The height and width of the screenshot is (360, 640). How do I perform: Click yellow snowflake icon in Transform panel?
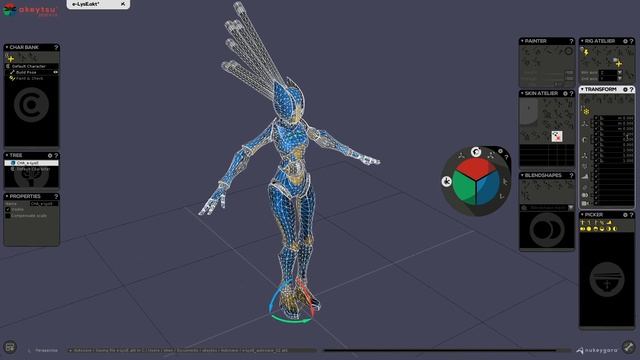[x=586, y=111]
